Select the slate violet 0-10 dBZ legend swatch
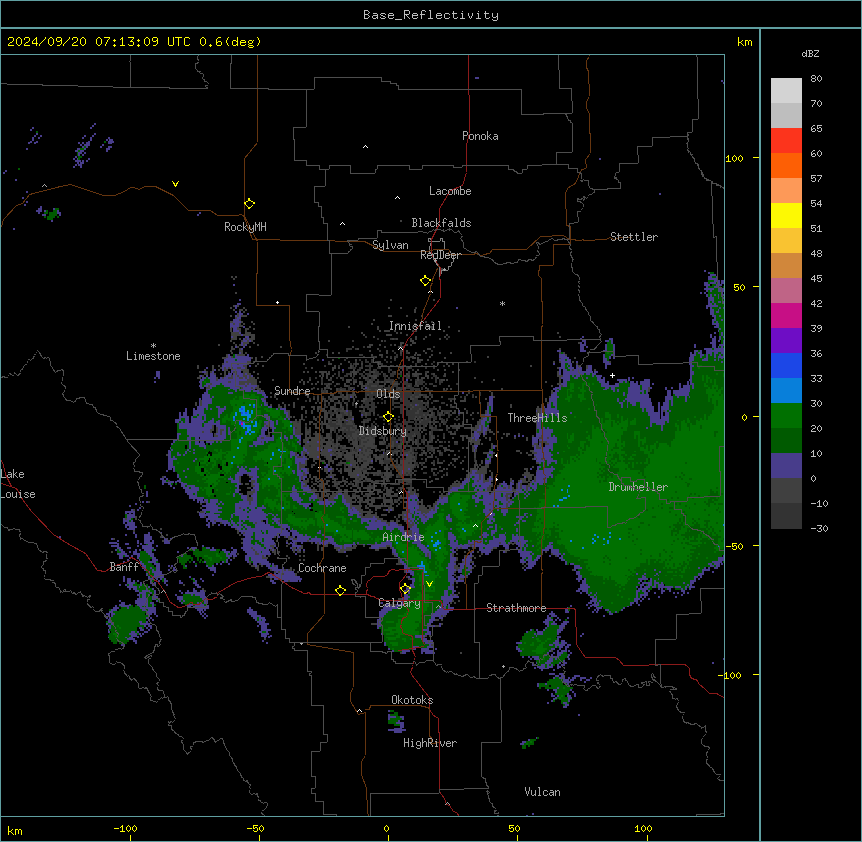 pyautogui.click(x=786, y=466)
